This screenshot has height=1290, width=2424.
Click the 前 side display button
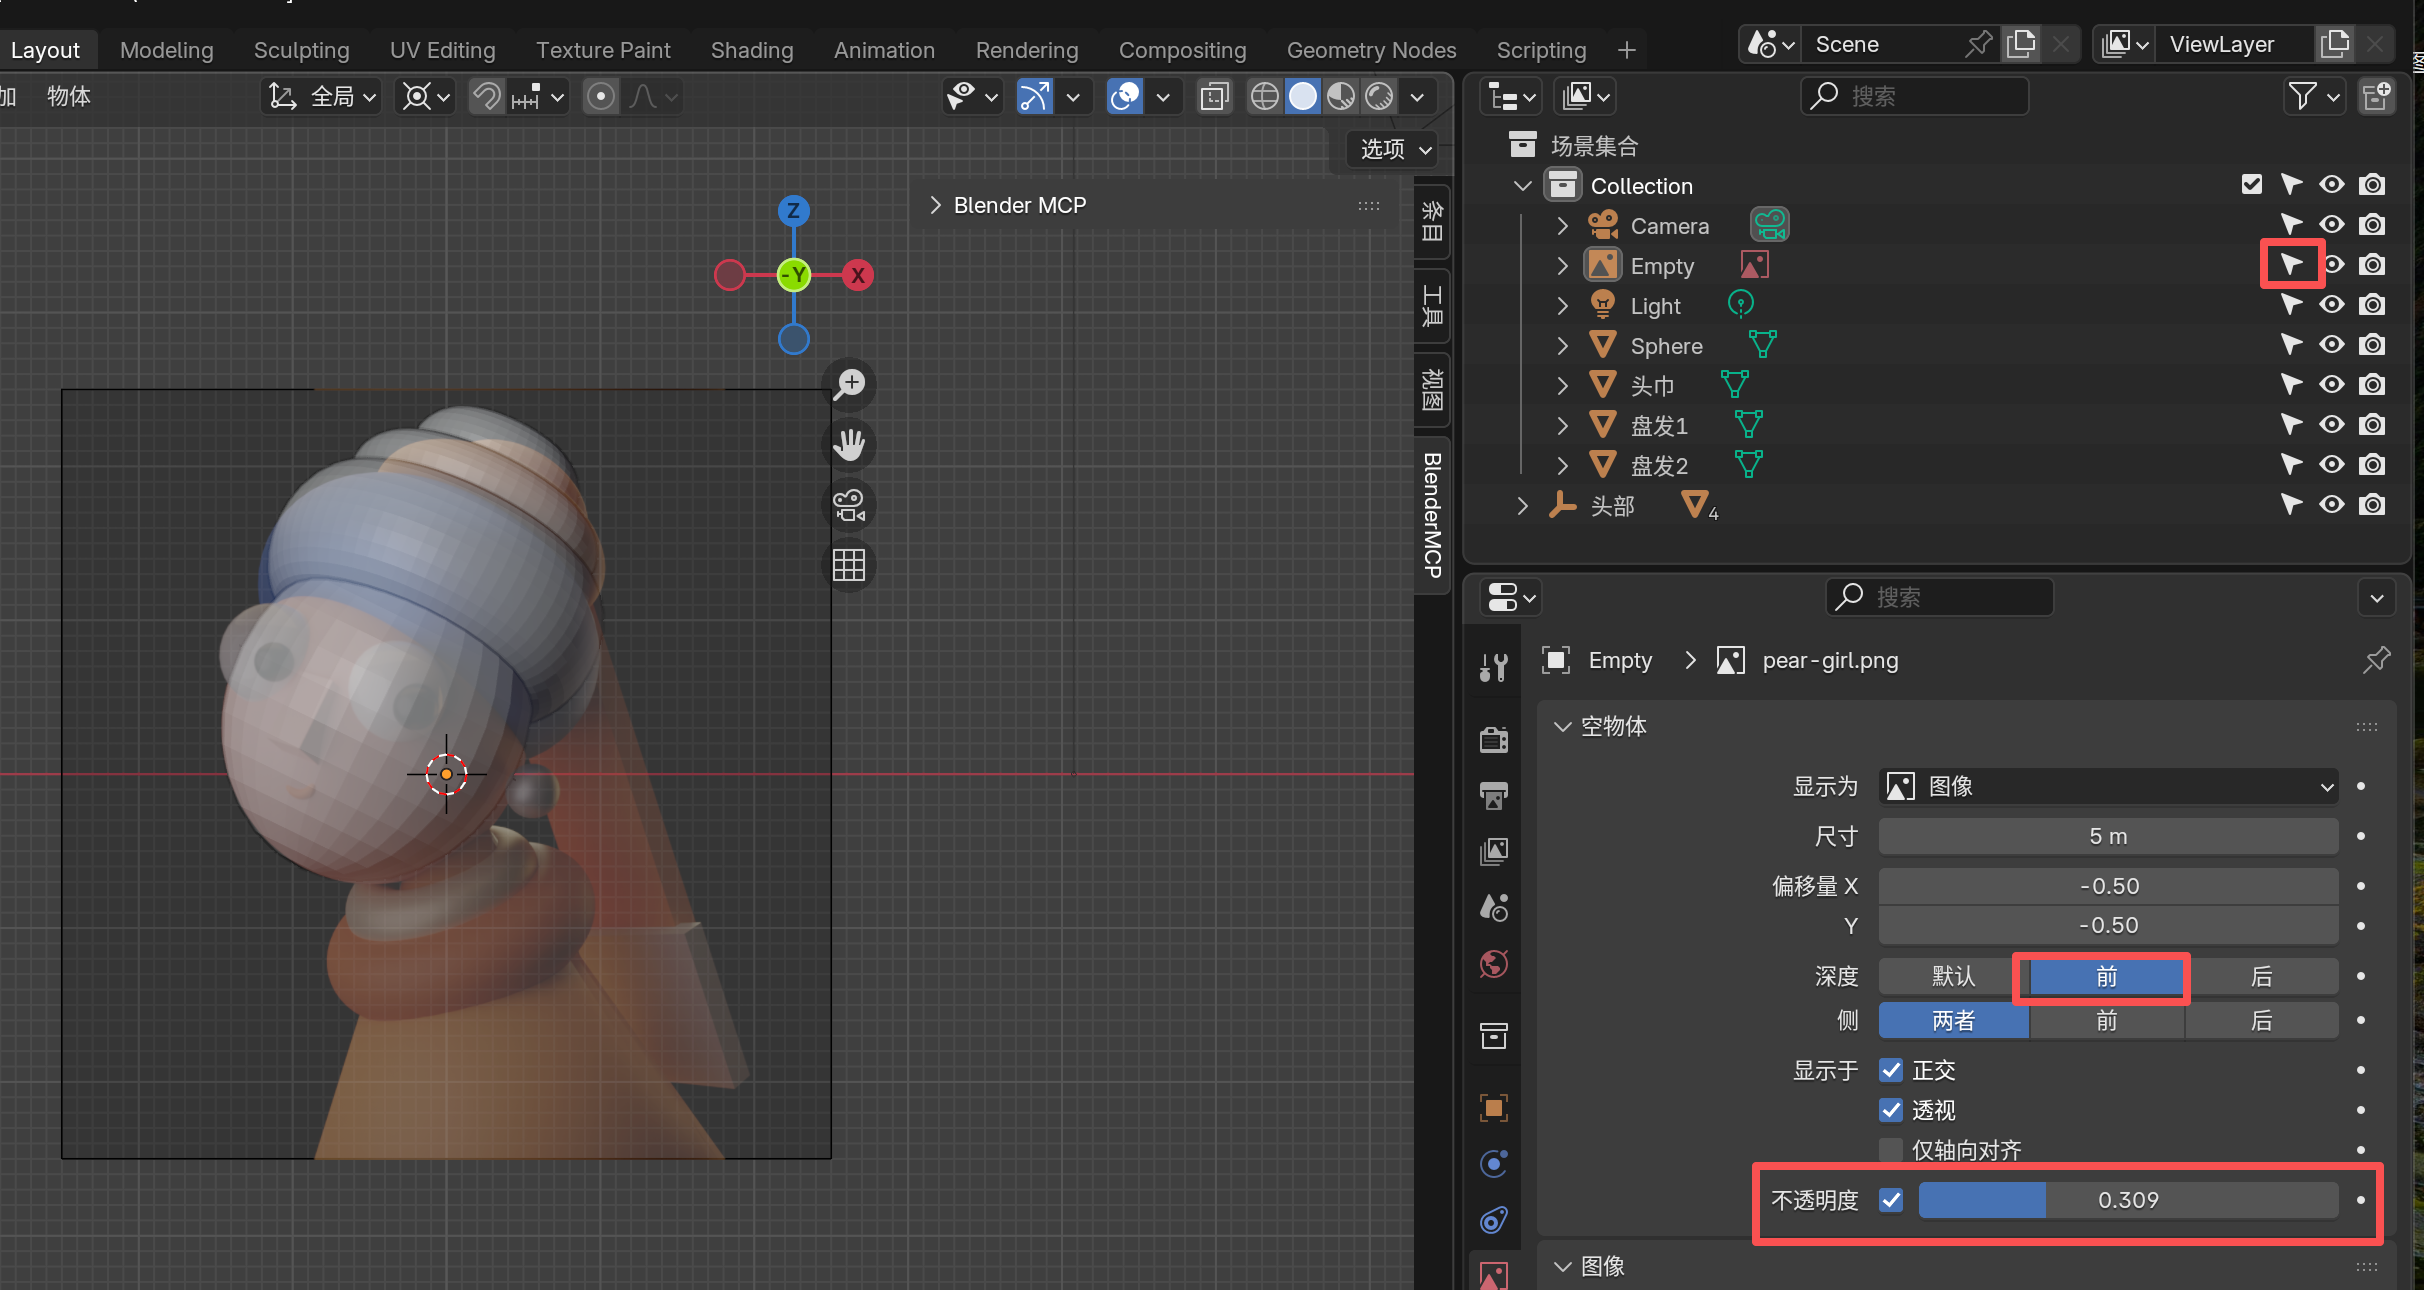(2105, 1021)
